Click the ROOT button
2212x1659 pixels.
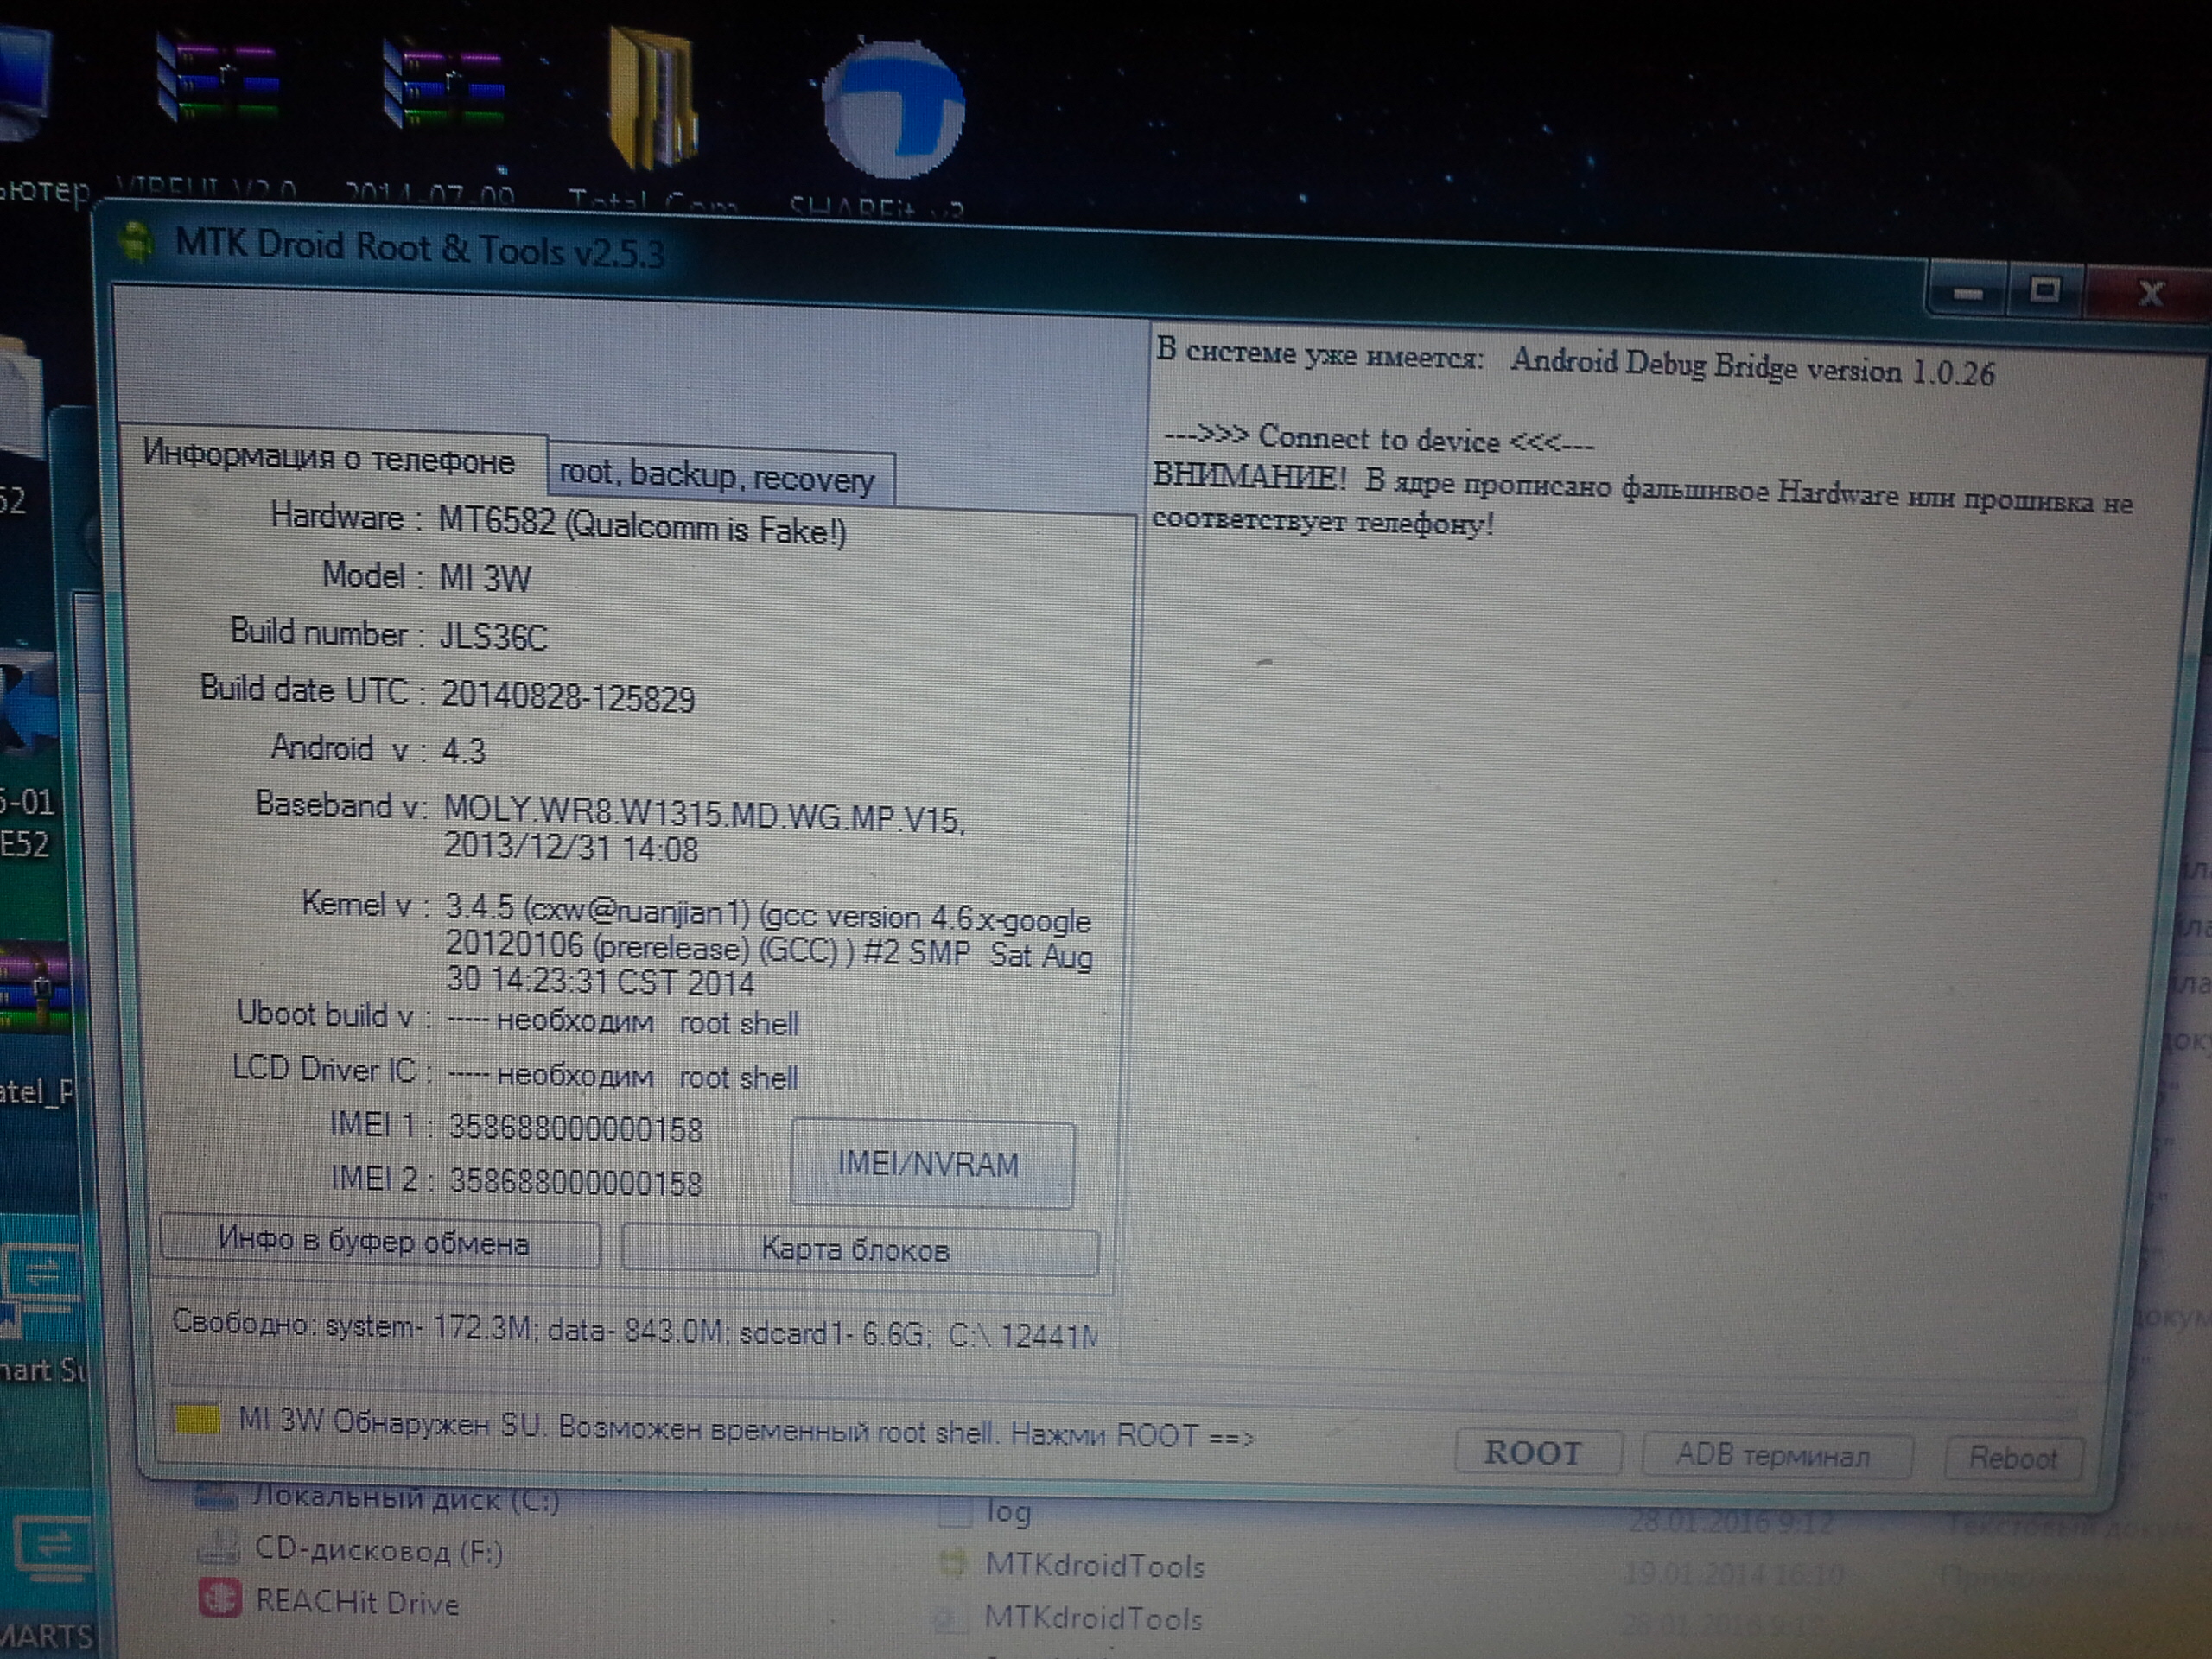1536,1452
